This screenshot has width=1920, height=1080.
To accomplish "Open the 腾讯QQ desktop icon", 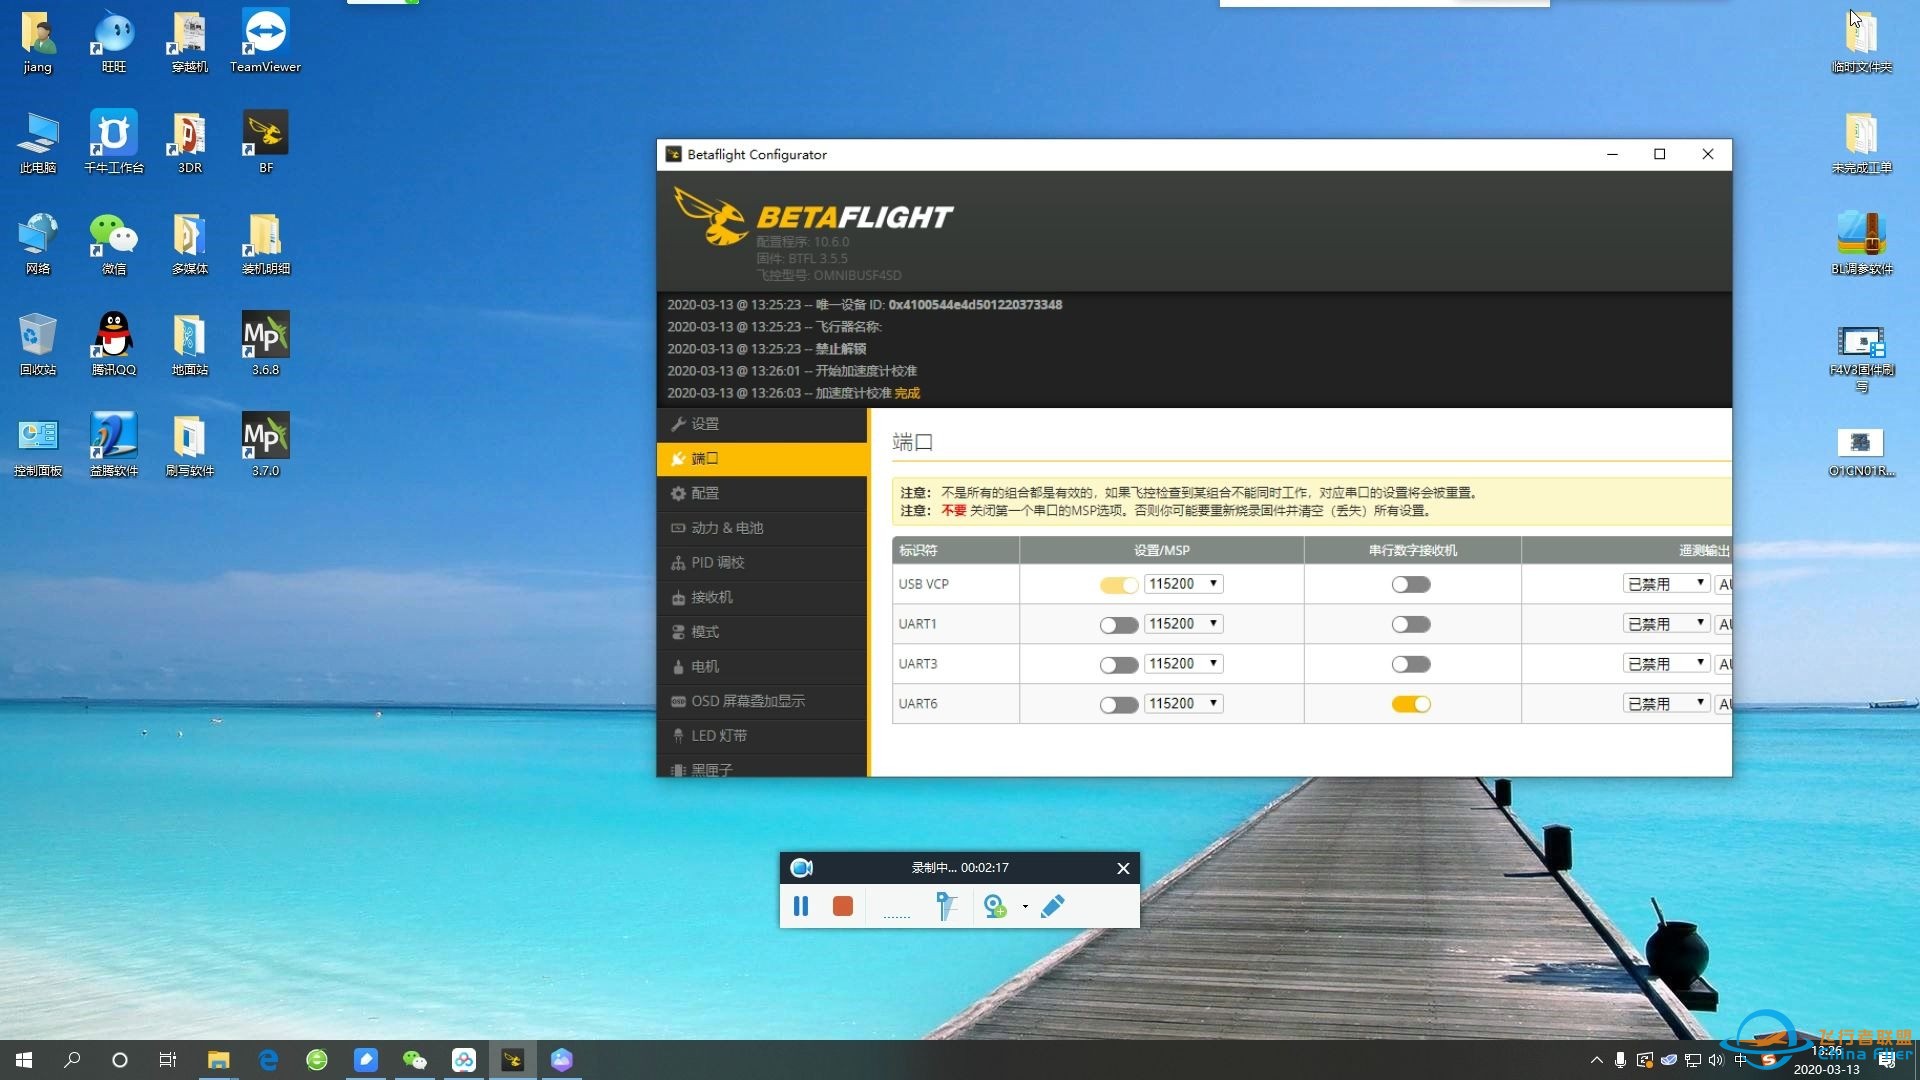I will pyautogui.click(x=114, y=344).
